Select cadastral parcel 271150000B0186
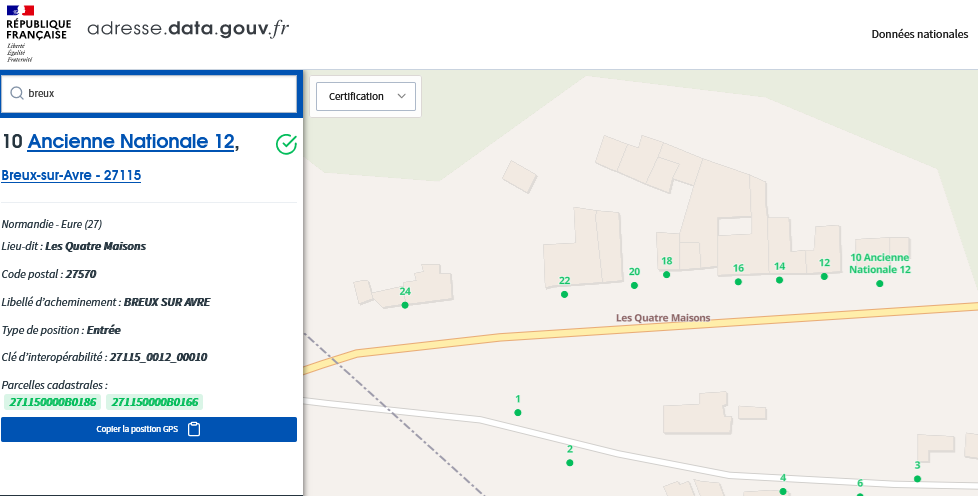The width and height of the screenshot is (978, 496). [x=53, y=402]
